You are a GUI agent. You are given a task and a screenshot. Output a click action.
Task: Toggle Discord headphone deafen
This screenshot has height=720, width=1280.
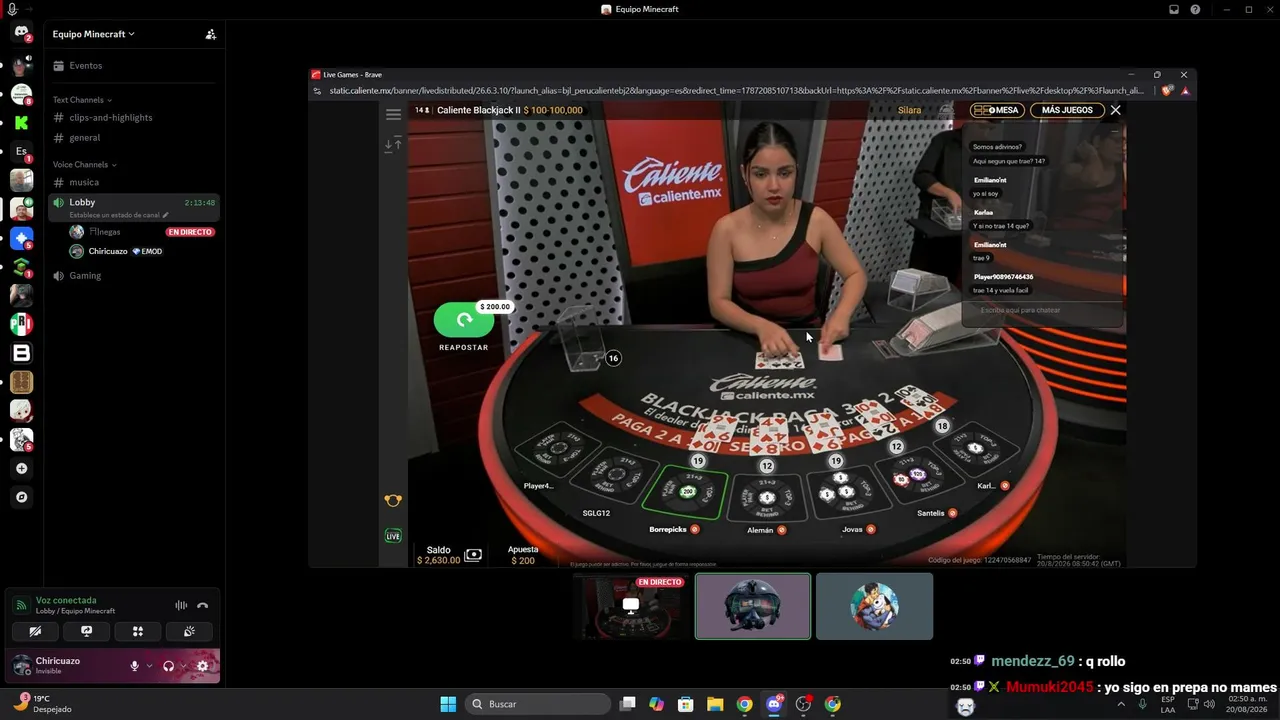[168, 666]
